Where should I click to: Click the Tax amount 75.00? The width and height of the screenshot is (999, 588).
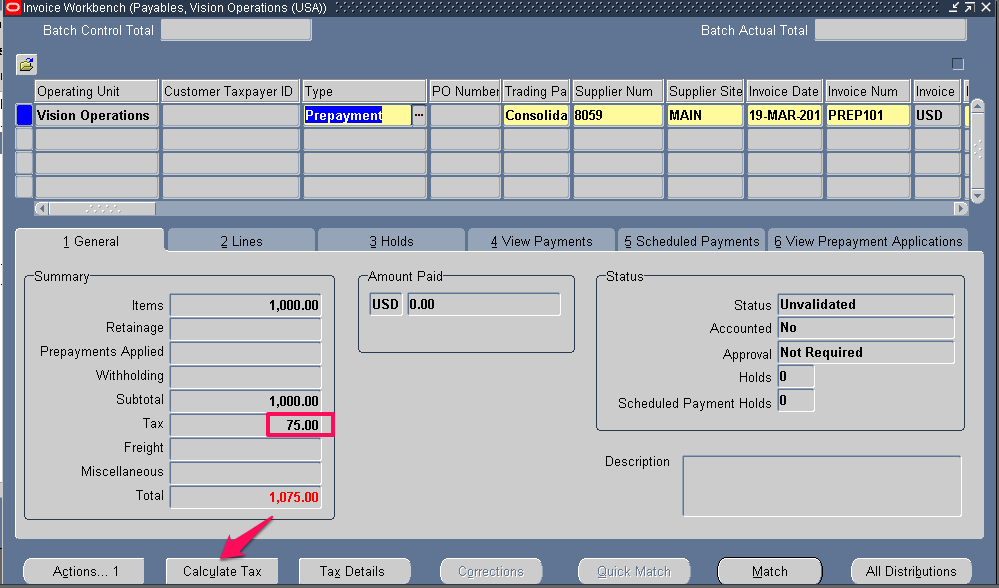click(245, 425)
